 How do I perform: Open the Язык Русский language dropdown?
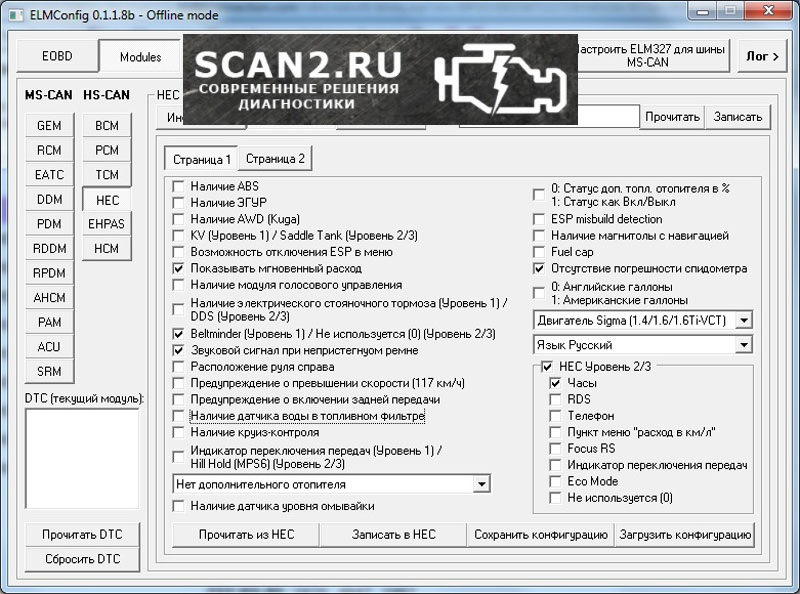tap(643, 345)
